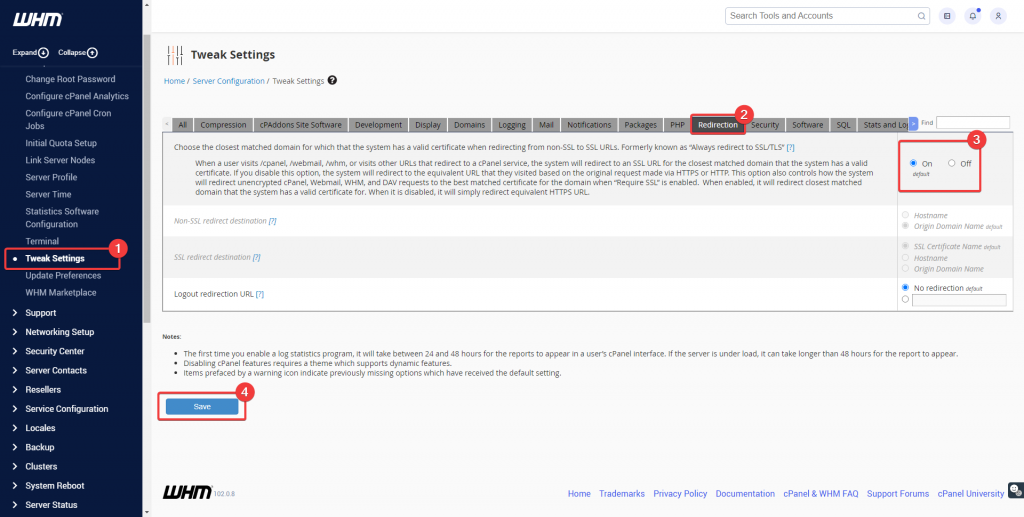
Task: Open the Documentation footer link
Action: pos(745,494)
